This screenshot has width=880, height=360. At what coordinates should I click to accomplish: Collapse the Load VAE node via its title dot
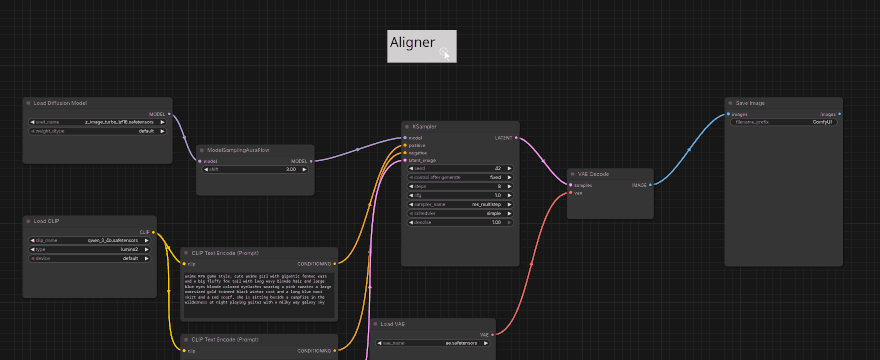[375, 324]
